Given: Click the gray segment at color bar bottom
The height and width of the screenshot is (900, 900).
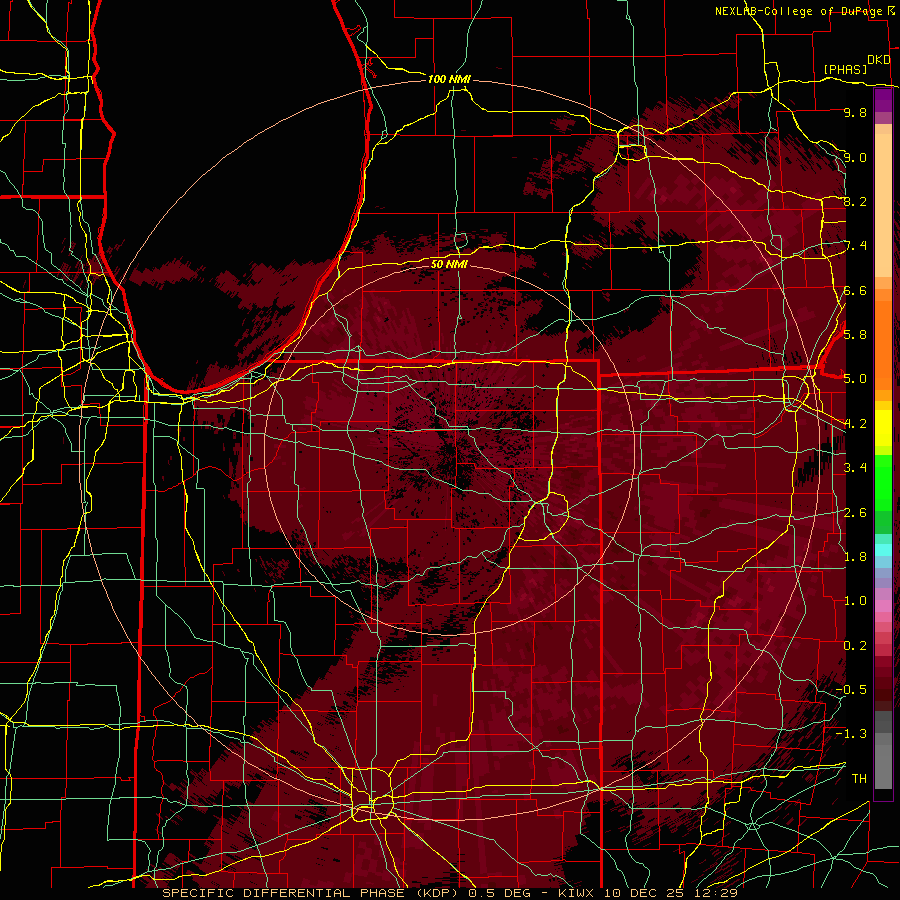Looking at the screenshot, I should pos(883,762).
